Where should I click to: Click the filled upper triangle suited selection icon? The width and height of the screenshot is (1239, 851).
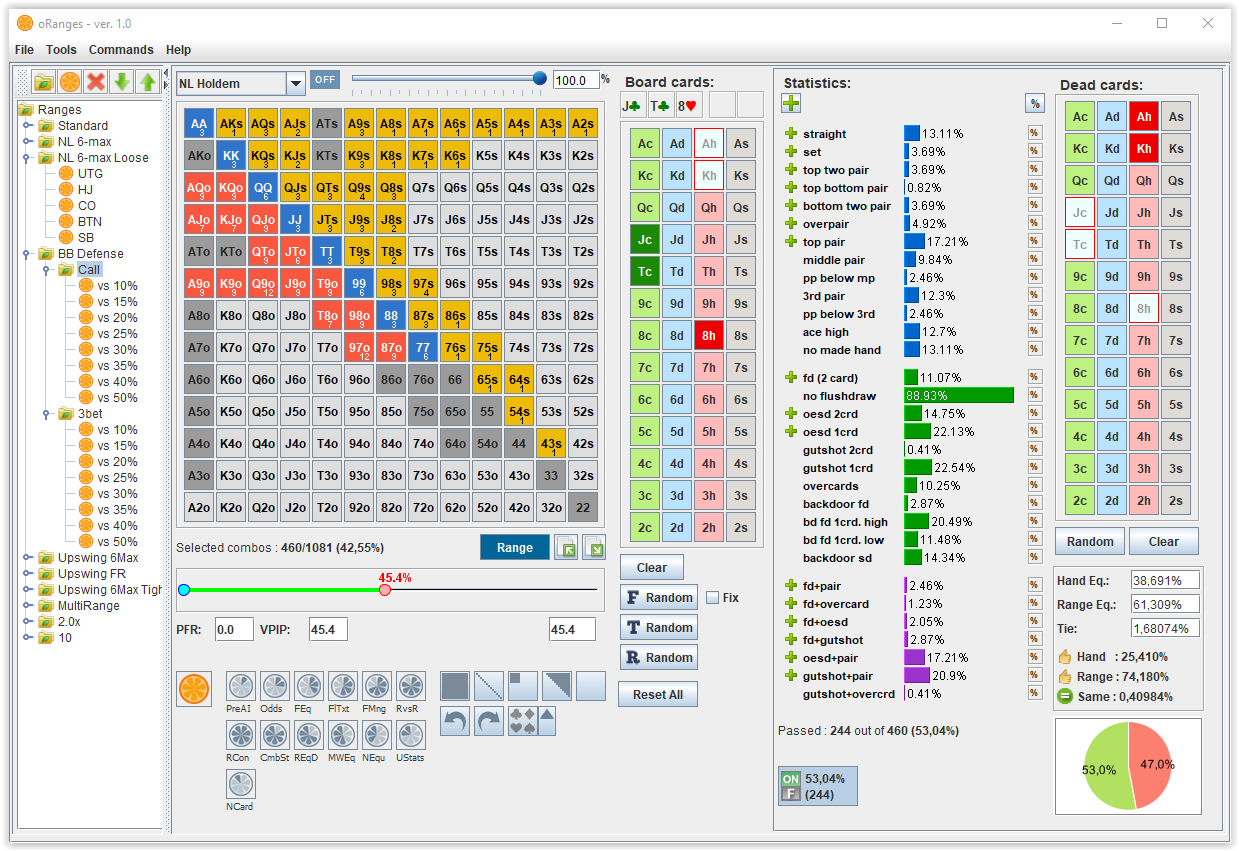[557, 686]
